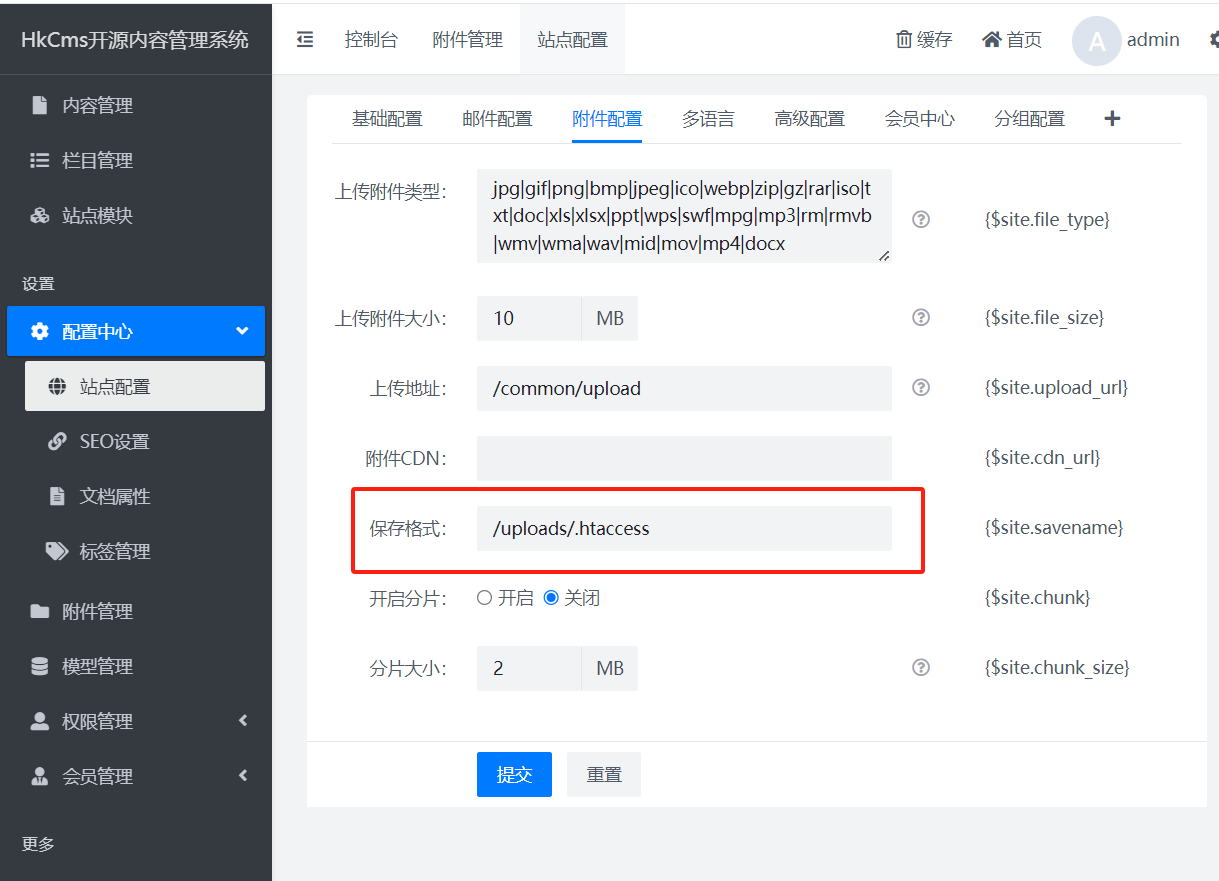Collapse the sidebar with the menu fold icon
The width and height of the screenshot is (1219, 881).
point(305,40)
